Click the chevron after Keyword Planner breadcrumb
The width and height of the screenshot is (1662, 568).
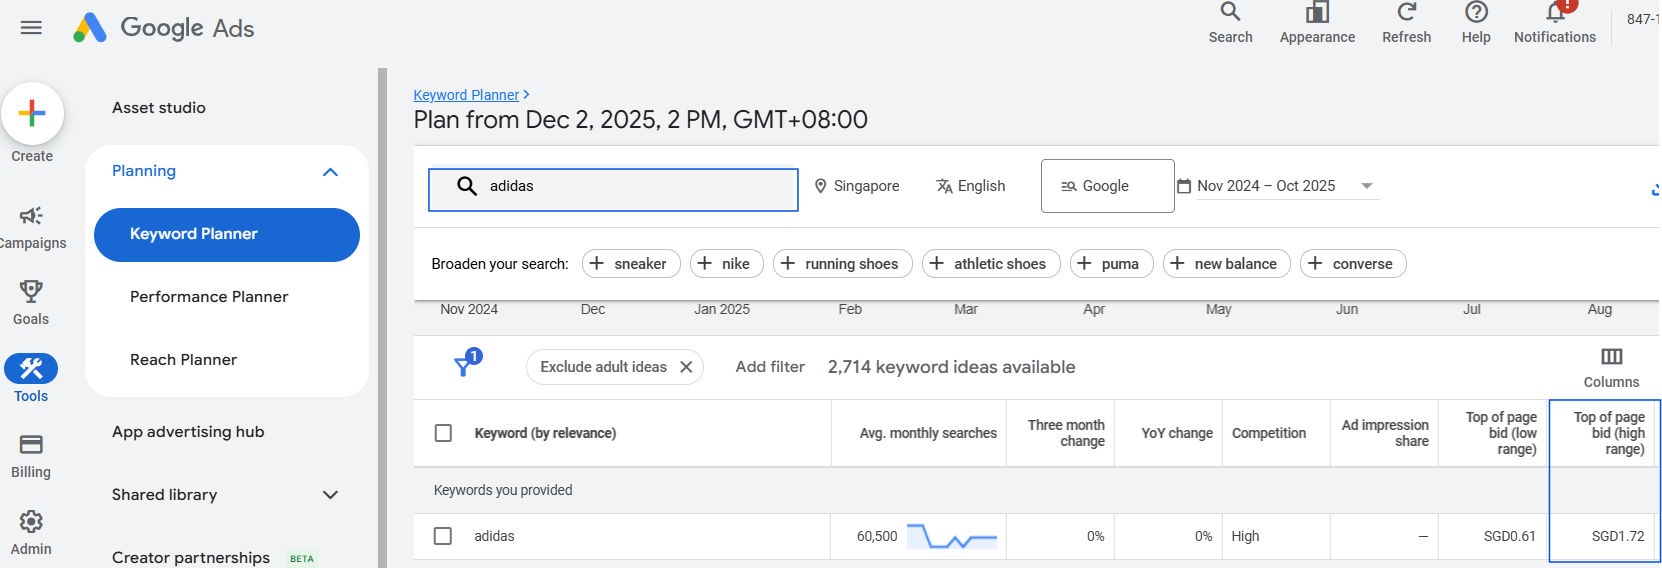527,95
